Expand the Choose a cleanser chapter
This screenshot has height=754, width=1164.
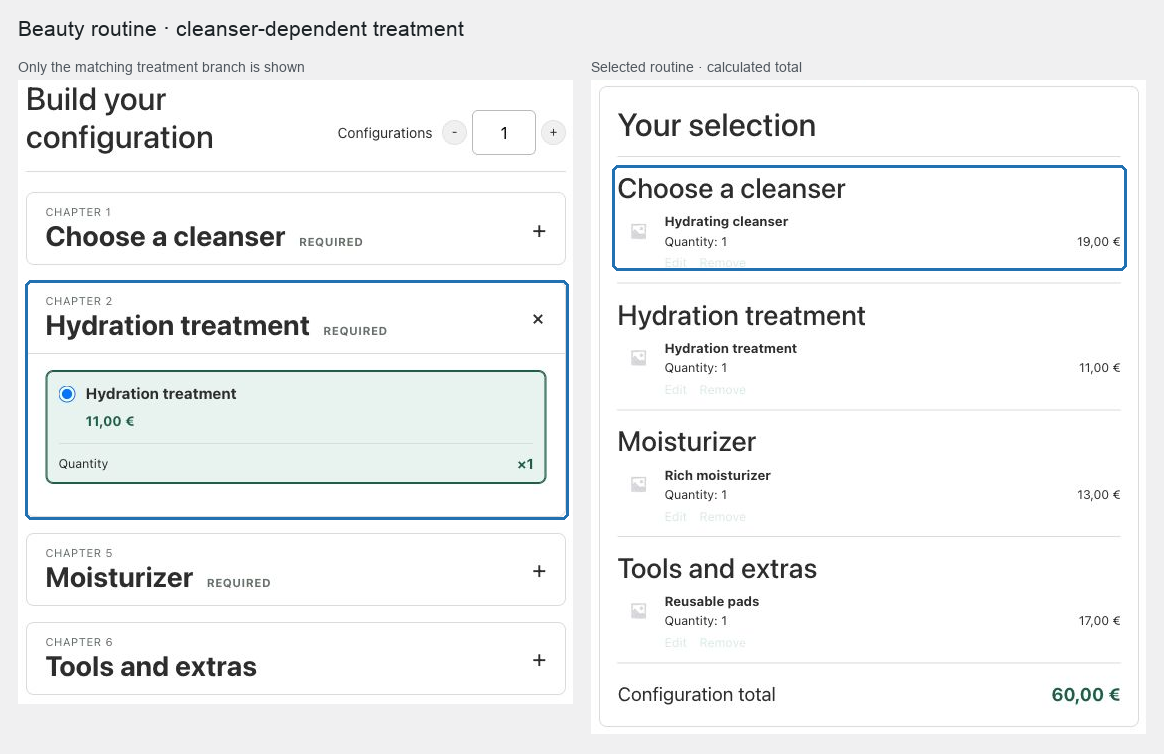(539, 231)
